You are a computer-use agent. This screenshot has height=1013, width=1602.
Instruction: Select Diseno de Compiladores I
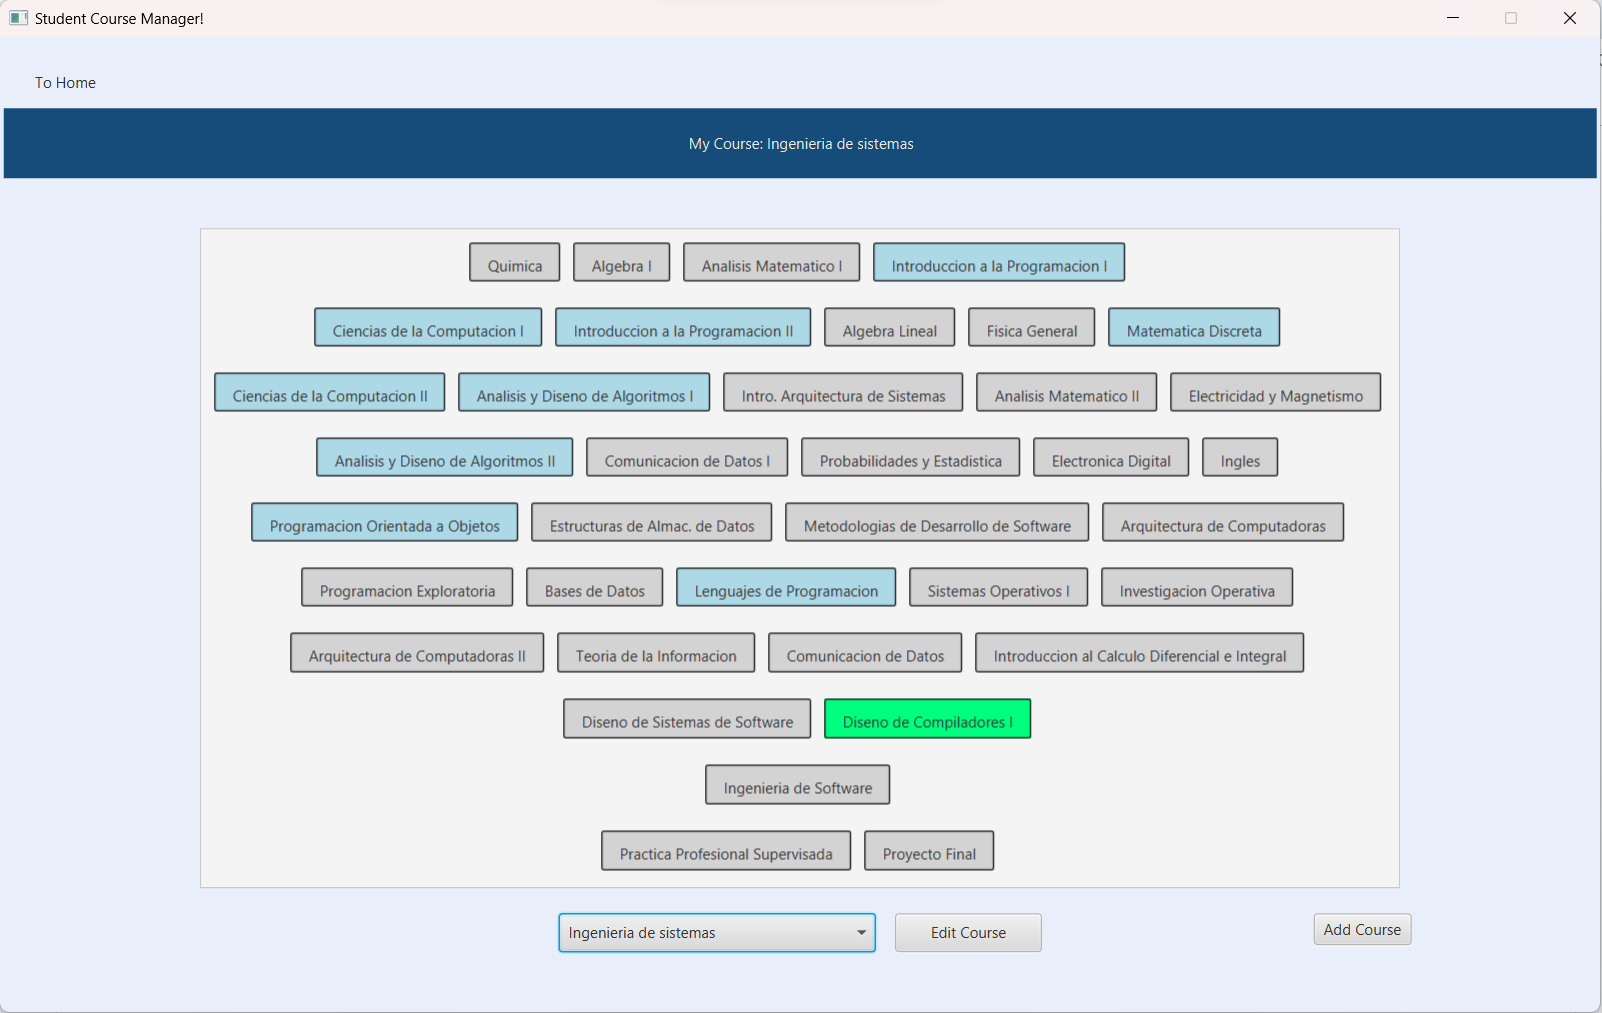(x=926, y=719)
